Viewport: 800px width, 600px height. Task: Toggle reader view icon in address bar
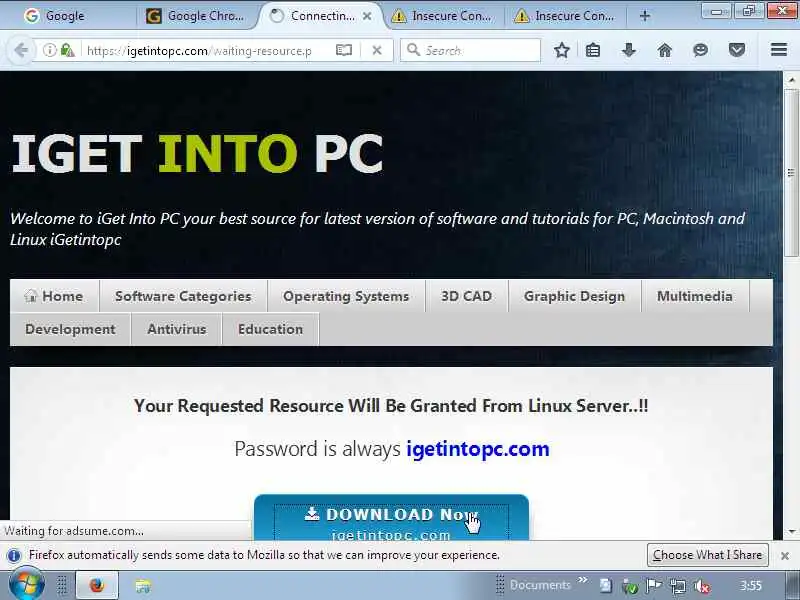click(x=344, y=50)
